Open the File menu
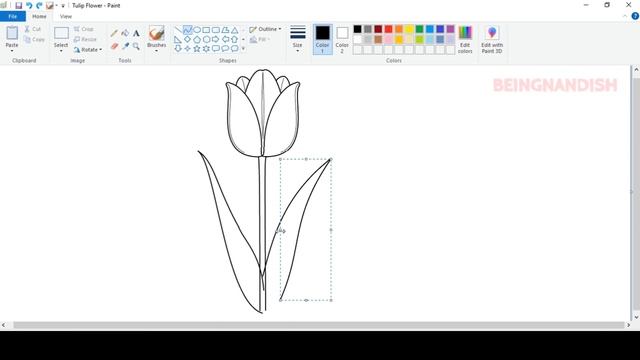Viewport: 640px width, 360px height. point(13,16)
